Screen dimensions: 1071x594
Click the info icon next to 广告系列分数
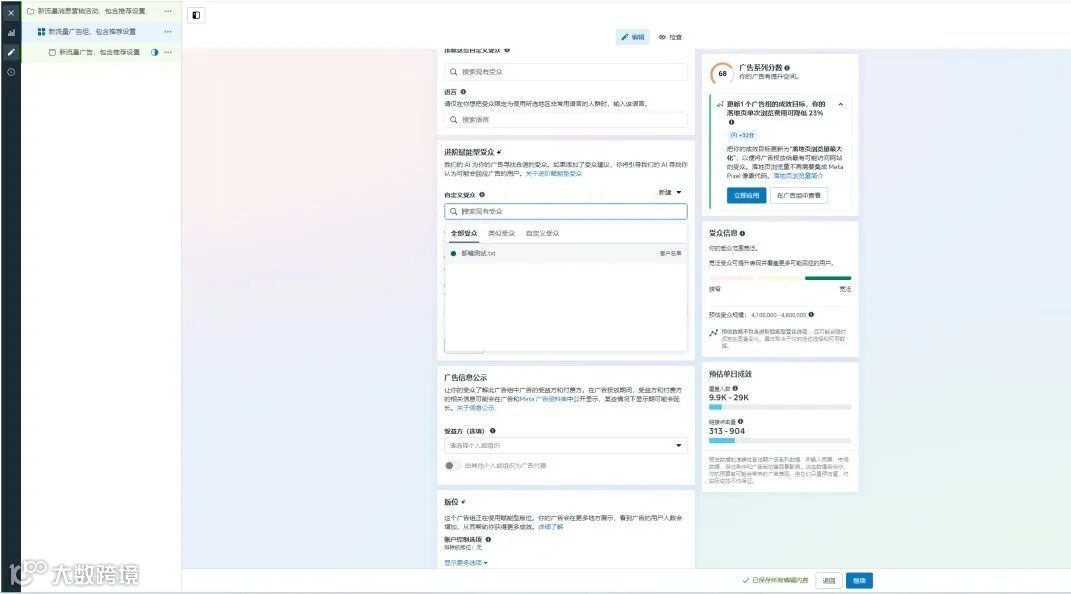coord(788,68)
